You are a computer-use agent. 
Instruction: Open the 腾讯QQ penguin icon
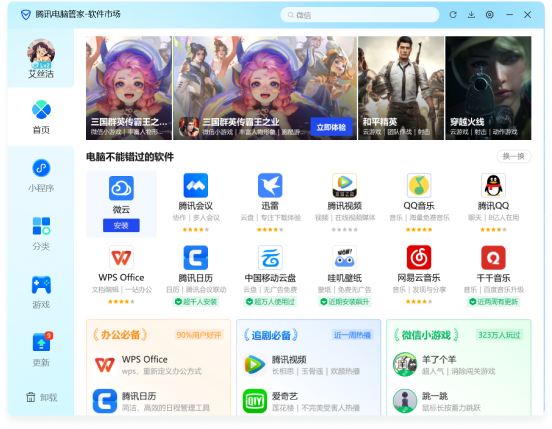point(494,185)
